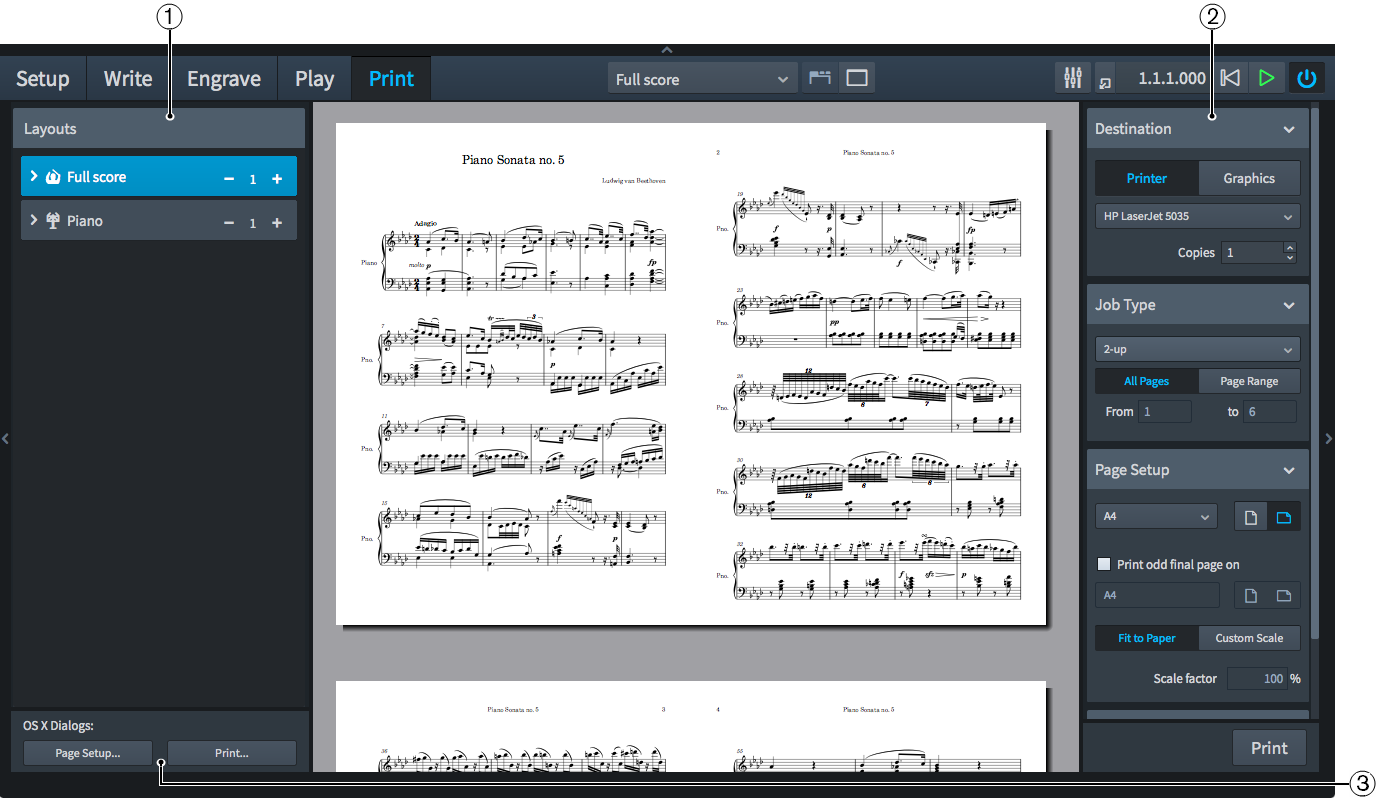Image resolution: width=1378 pixels, height=798 pixels.
Task: Collapse the toolbar with top arrow
Action: (667, 50)
